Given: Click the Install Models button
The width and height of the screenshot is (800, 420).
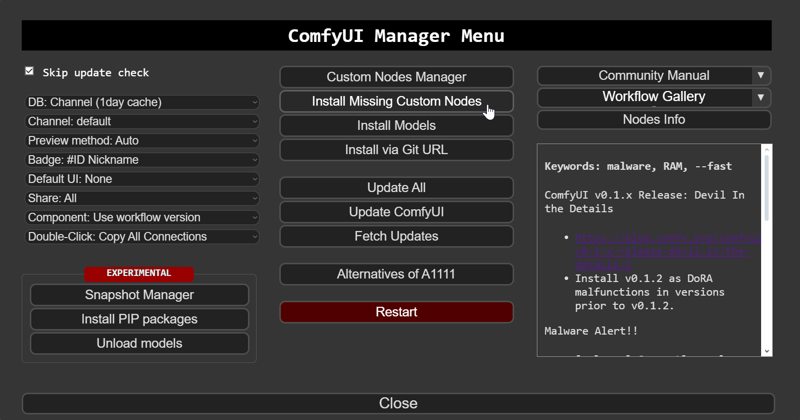Looking at the screenshot, I should point(396,126).
